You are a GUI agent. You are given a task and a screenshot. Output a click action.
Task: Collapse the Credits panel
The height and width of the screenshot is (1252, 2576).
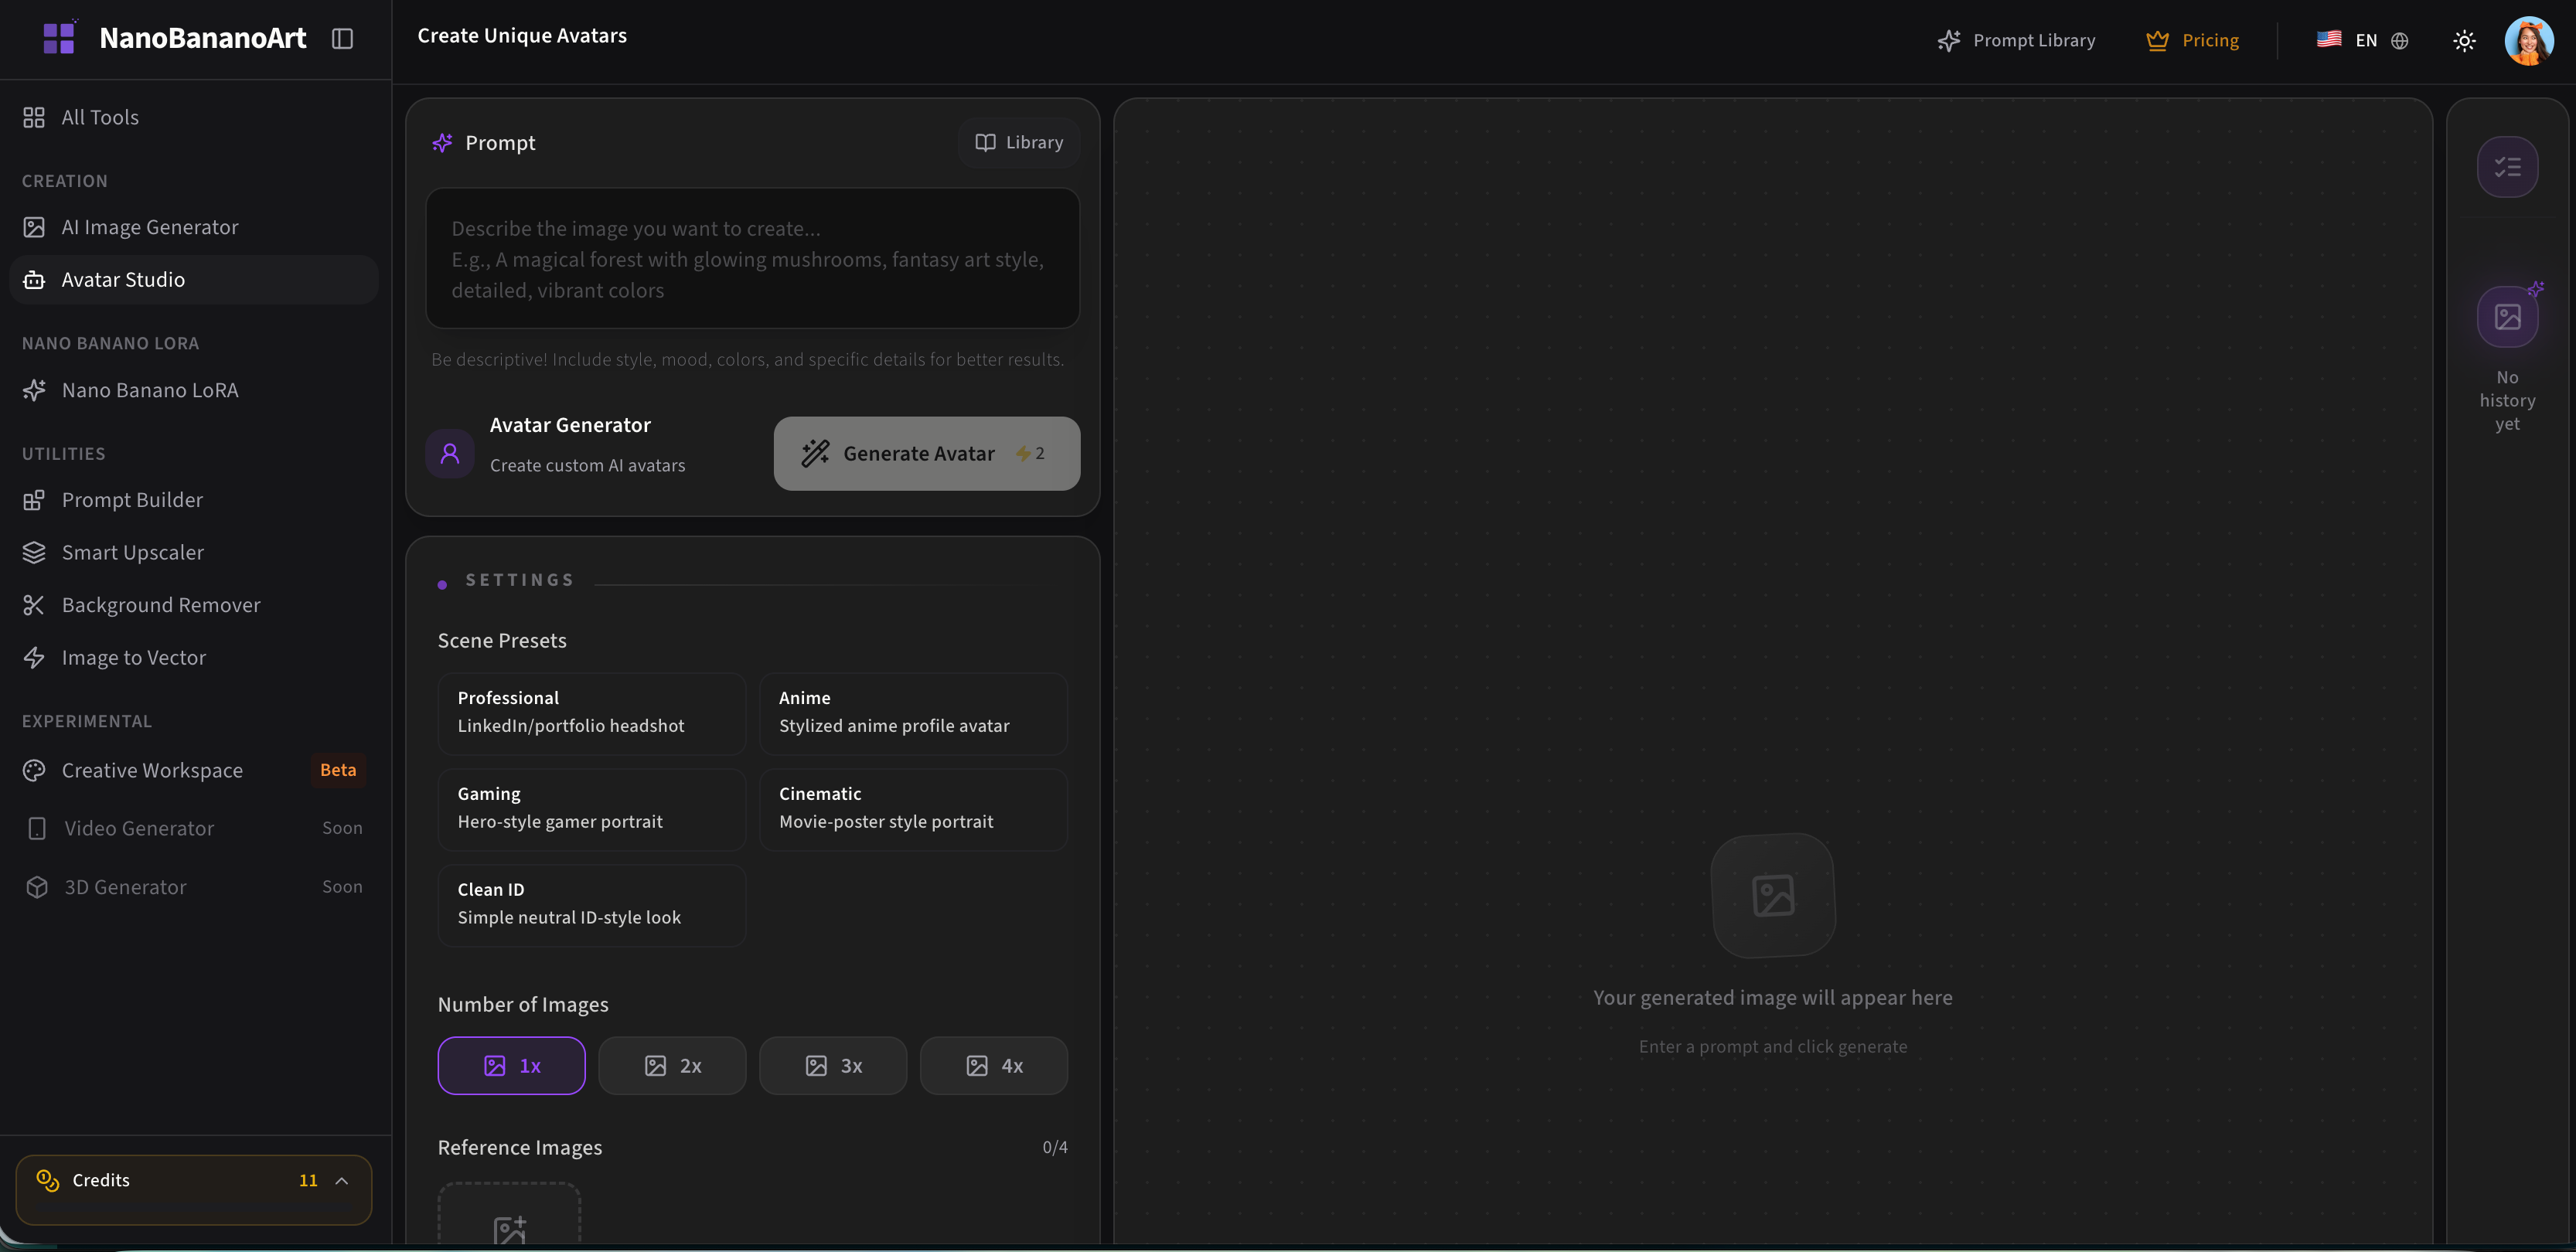point(340,1180)
